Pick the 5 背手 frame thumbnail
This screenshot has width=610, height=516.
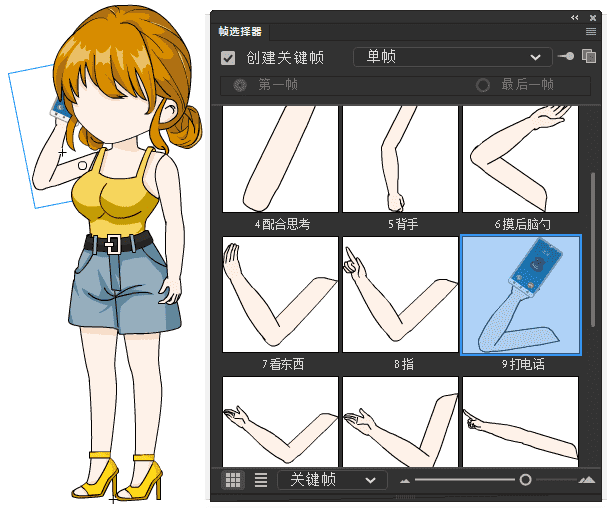[x=400, y=159]
